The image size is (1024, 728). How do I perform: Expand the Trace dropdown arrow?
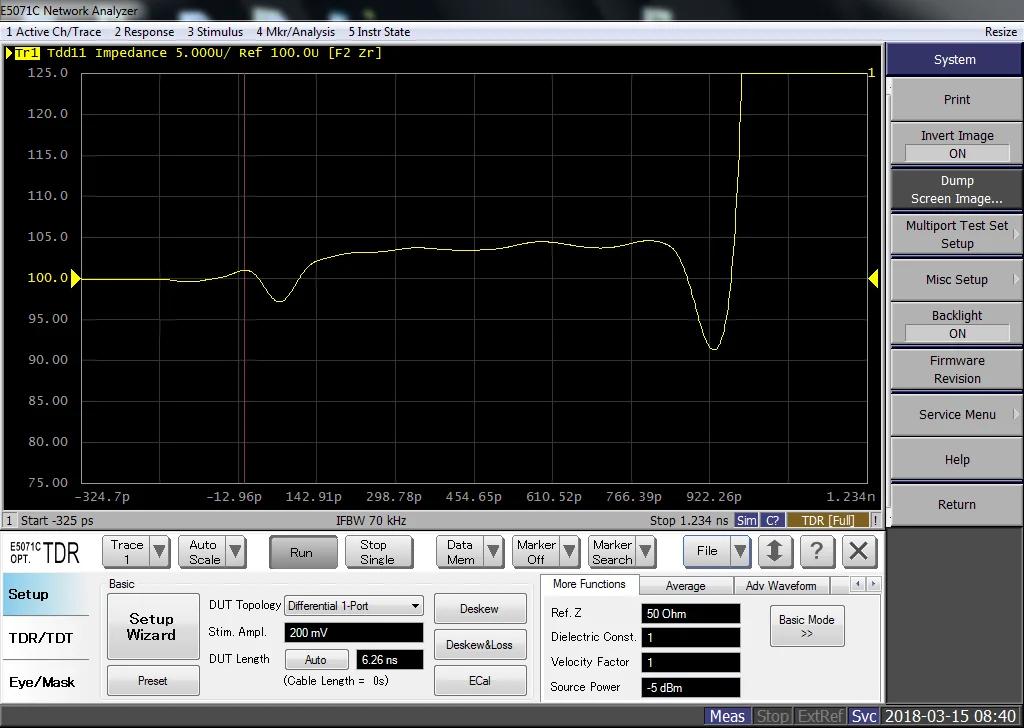point(159,552)
